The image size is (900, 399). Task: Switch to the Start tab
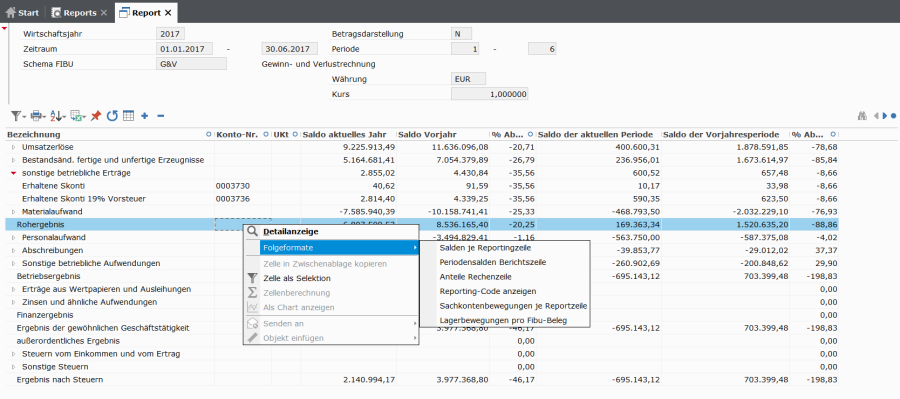(22, 13)
